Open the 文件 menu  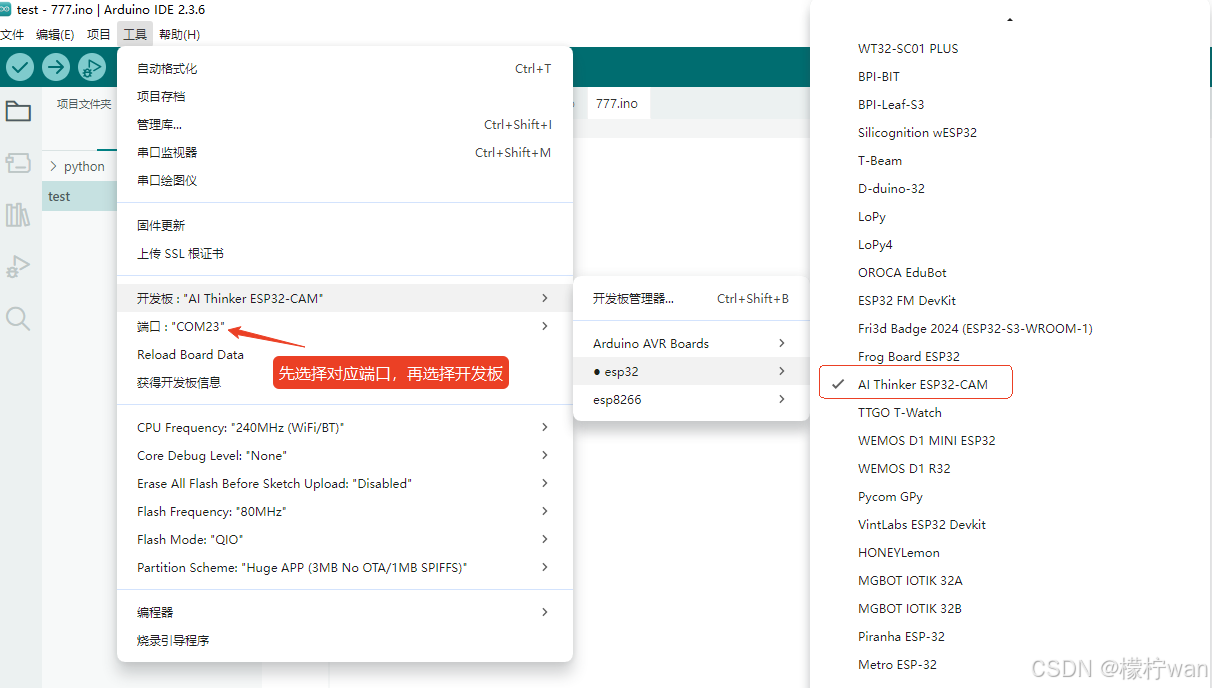pos(11,34)
